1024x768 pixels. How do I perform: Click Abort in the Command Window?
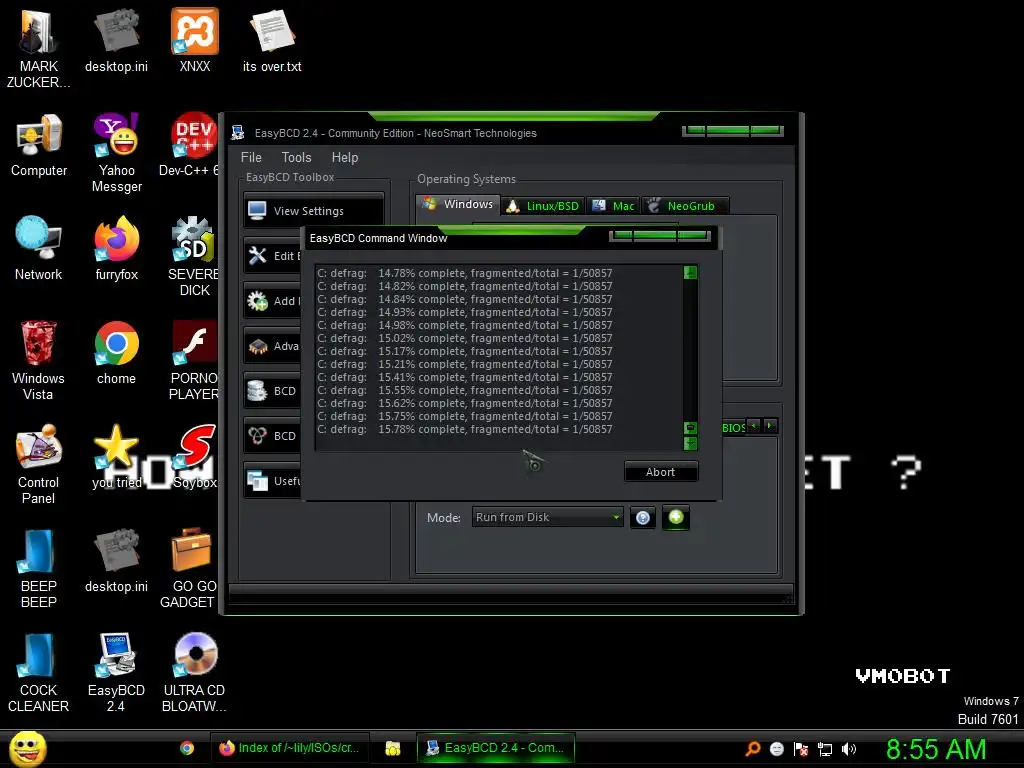click(660, 472)
